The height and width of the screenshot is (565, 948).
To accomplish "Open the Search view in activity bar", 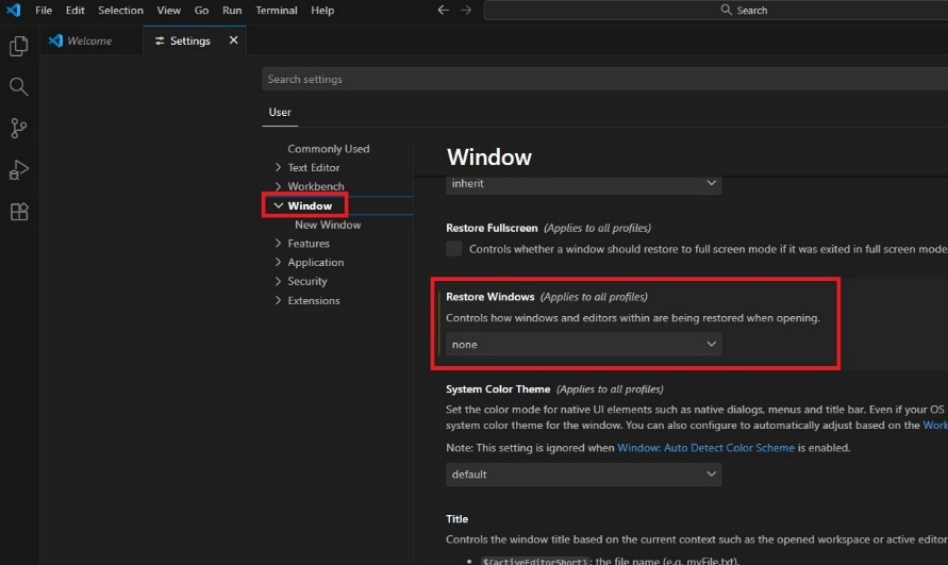I will pyautogui.click(x=19, y=87).
